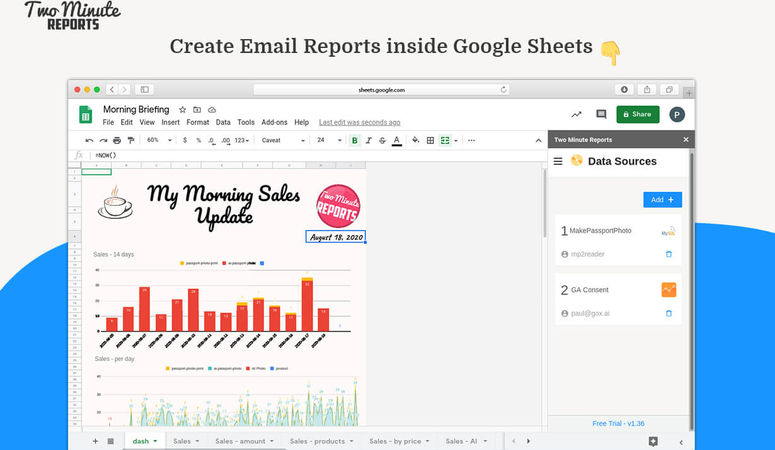
Task: Select the MakePassportPhoto data source
Action: 618,240
